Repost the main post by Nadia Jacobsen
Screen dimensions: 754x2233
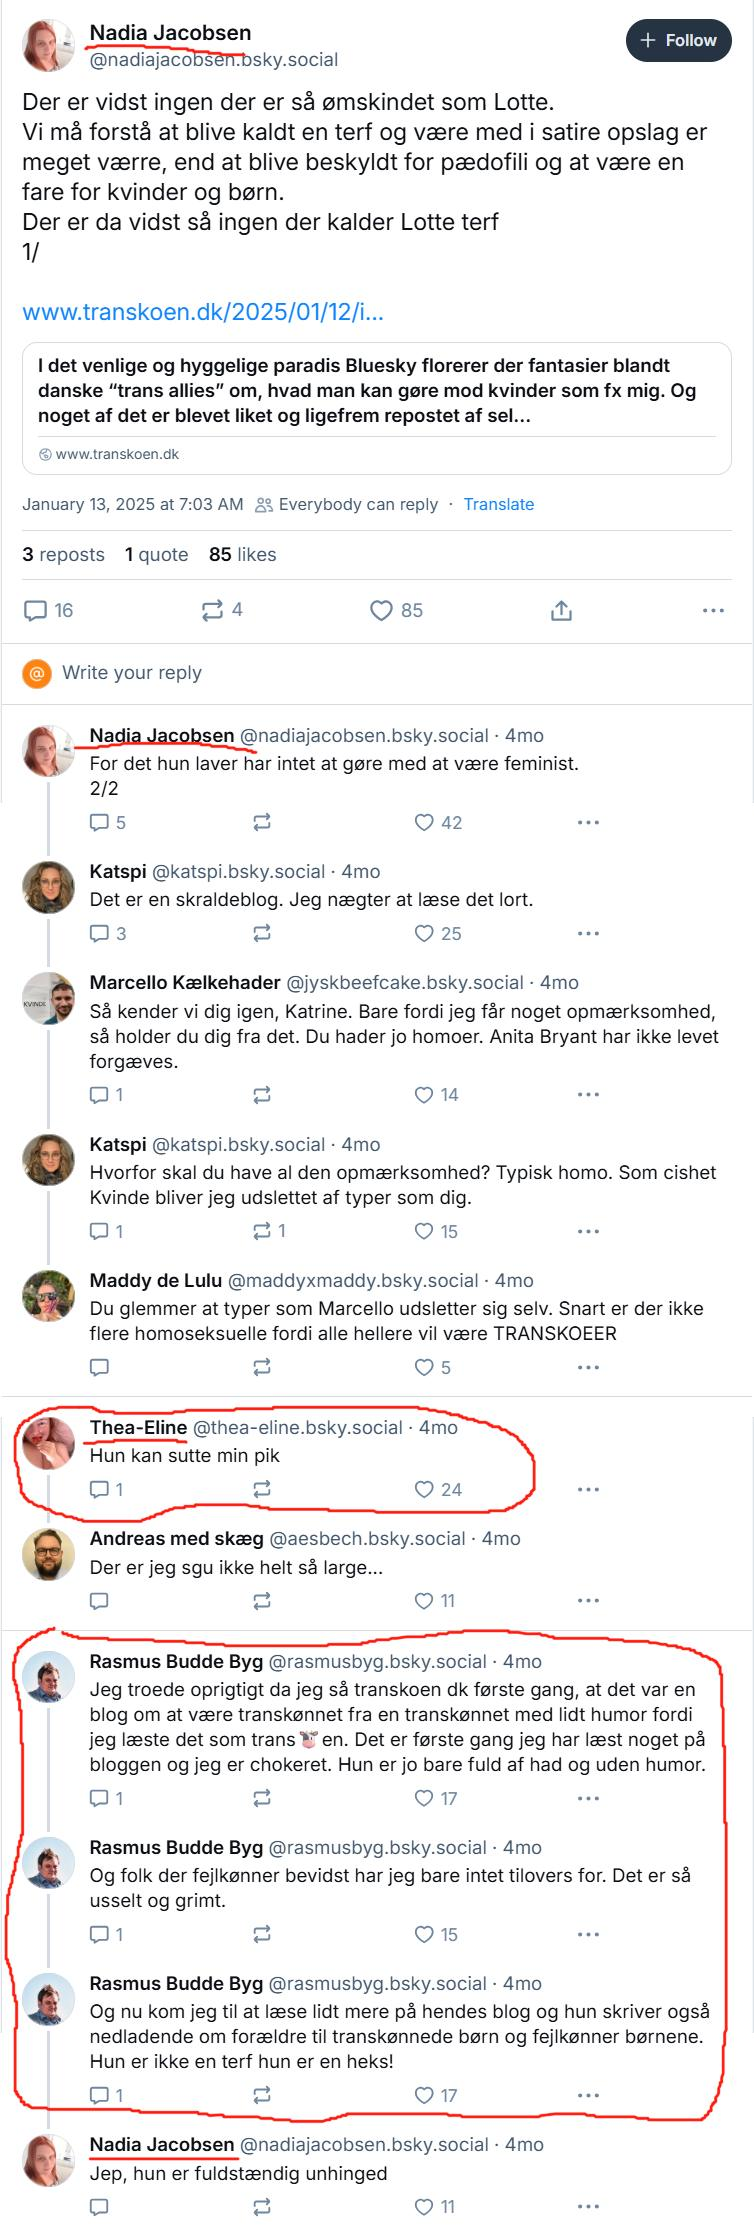point(213,610)
